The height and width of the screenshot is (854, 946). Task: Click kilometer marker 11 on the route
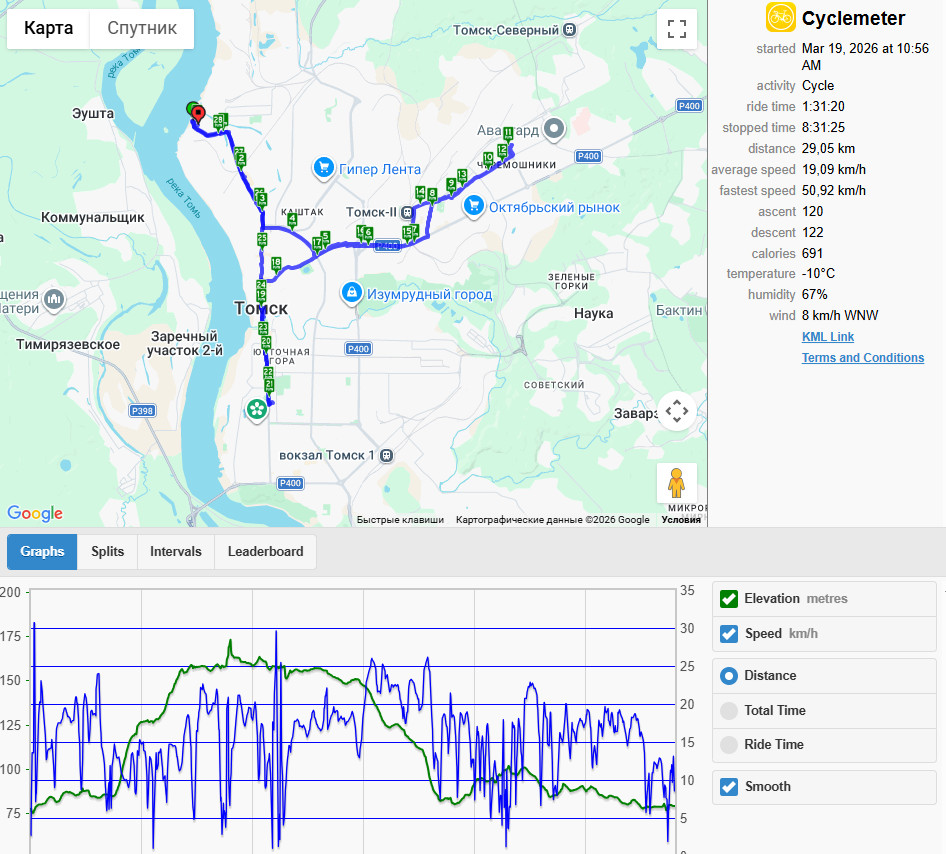pos(508,133)
